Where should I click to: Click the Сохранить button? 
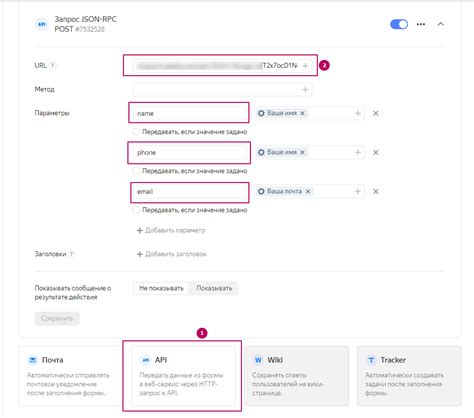(57, 319)
